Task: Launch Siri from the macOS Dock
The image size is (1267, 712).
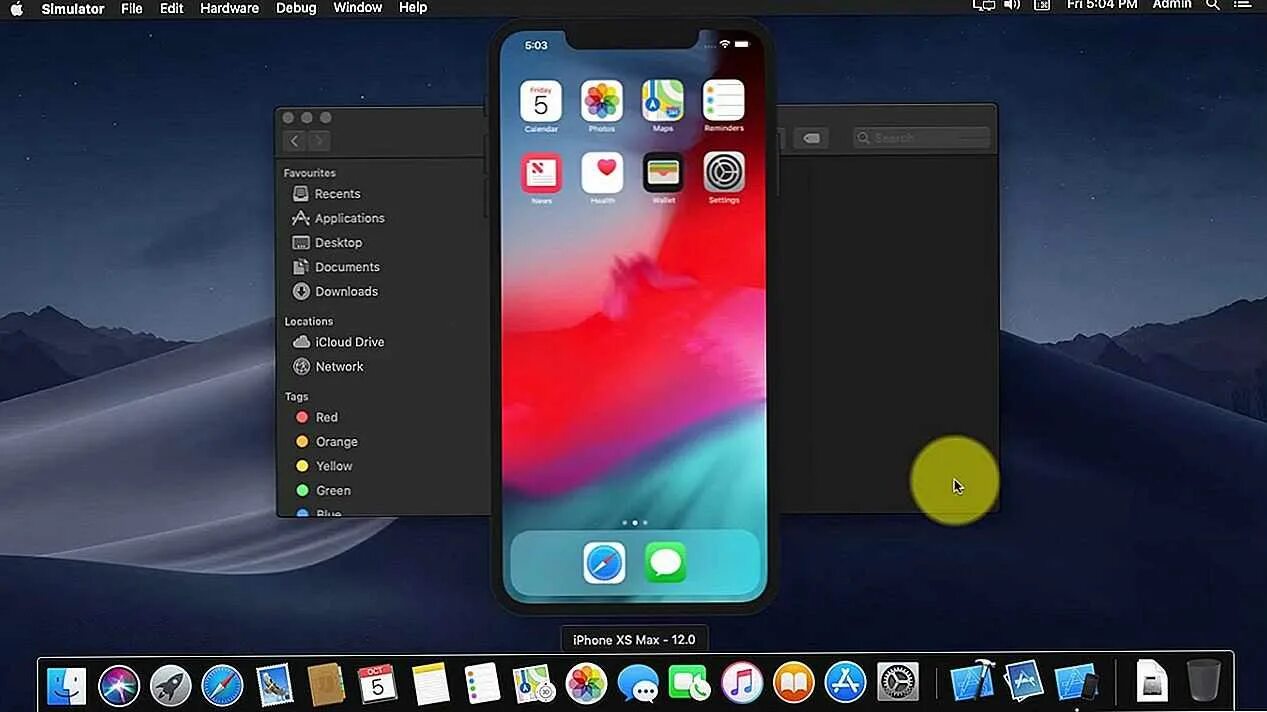Action: [119, 685]
